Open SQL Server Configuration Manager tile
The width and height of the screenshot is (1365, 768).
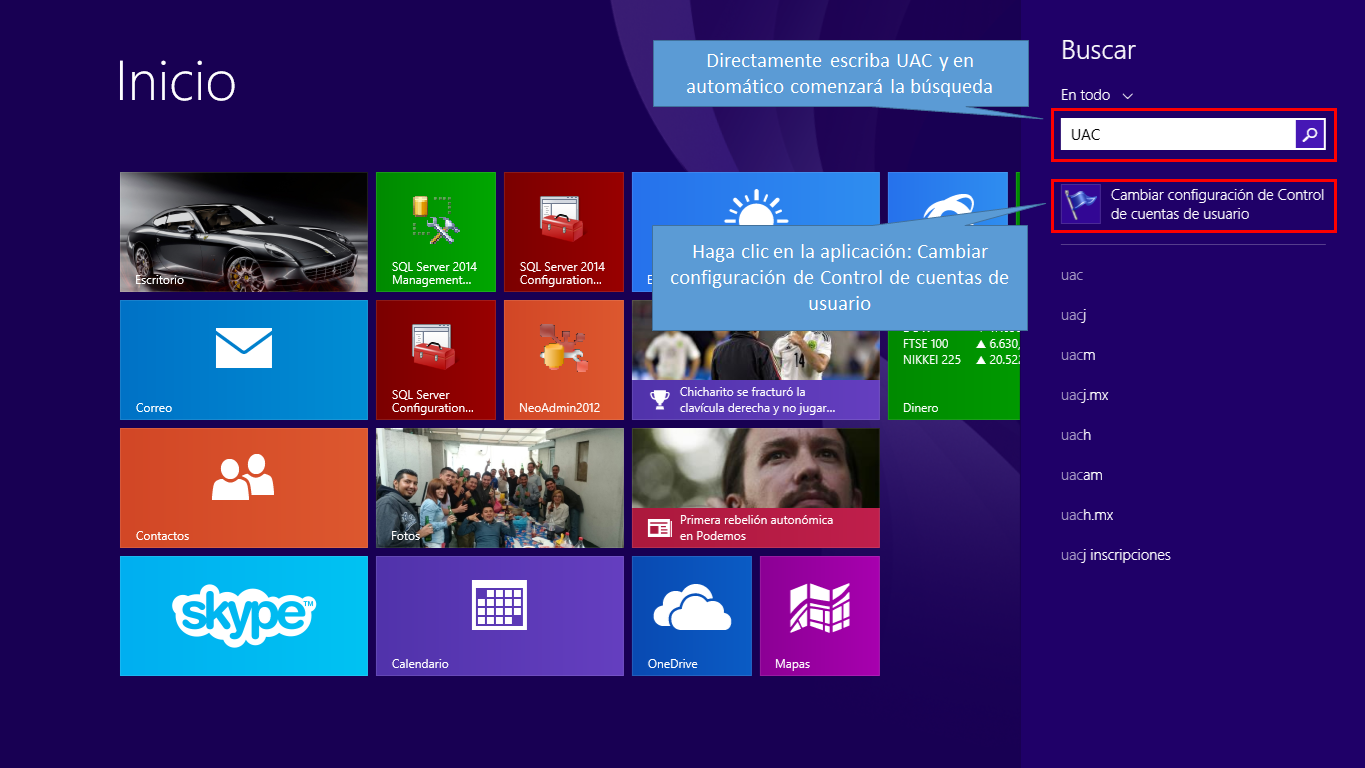coord(436,360)
